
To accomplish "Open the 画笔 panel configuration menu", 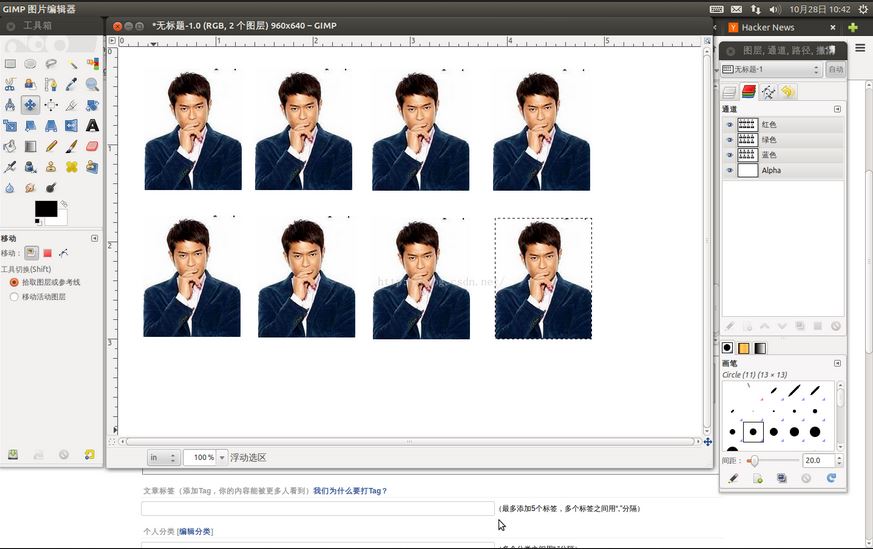I will (x=837, y=363).
